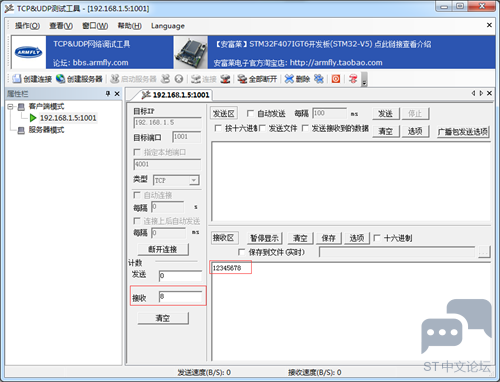Open the 帮助(H) menu

129,26
